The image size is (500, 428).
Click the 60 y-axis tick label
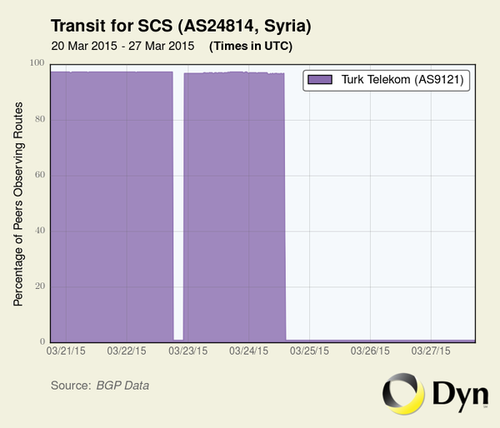tap(40, 175)
